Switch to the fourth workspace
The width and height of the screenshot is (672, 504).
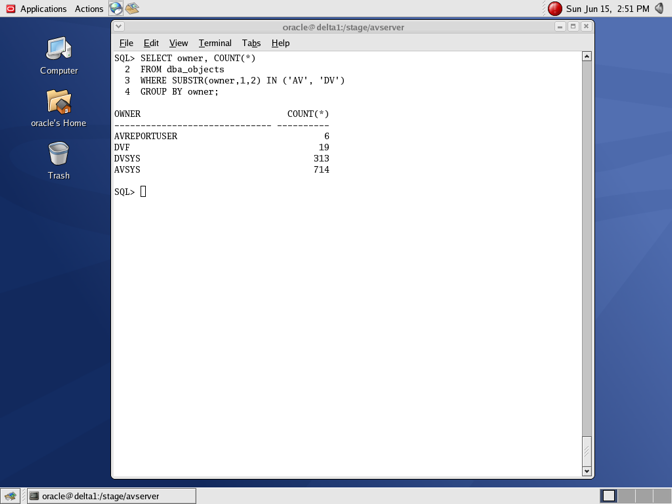pyautogui.click(x=661, y=496)
